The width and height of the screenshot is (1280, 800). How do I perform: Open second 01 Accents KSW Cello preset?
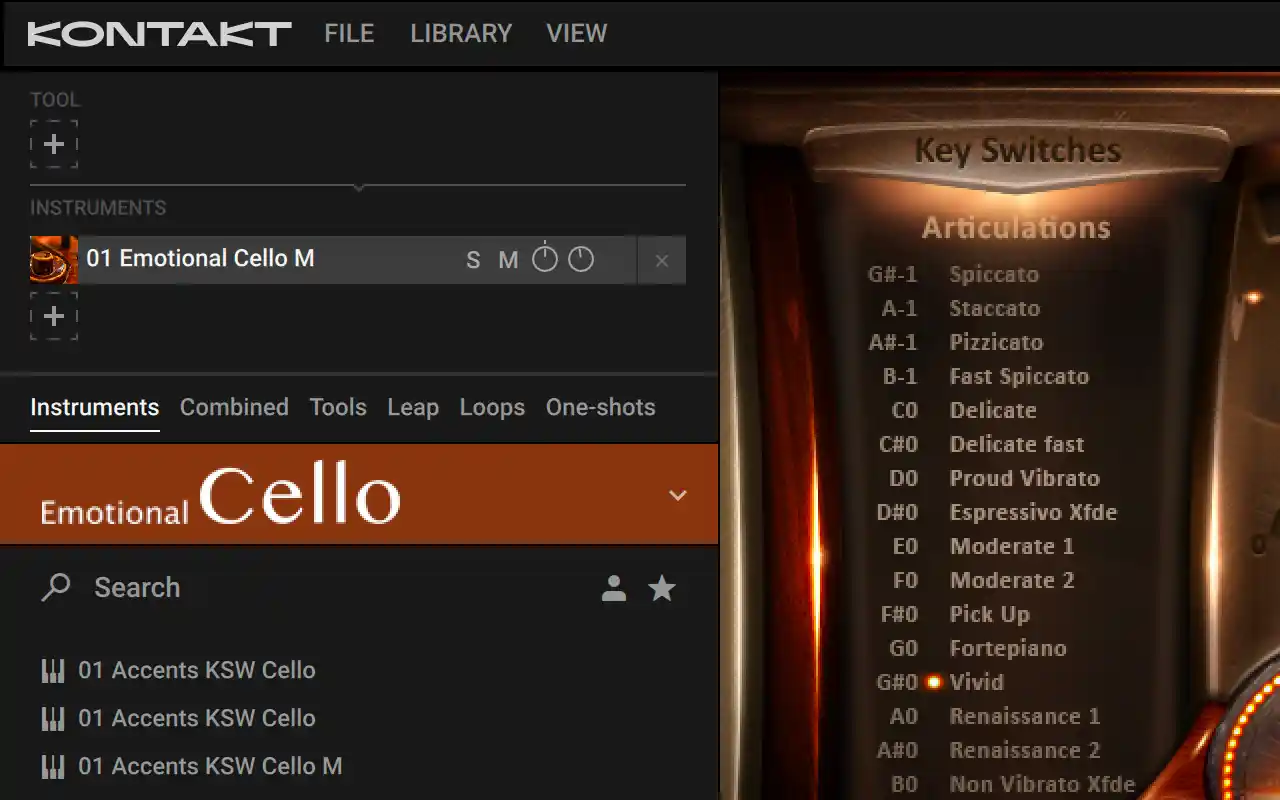(197, 718)
